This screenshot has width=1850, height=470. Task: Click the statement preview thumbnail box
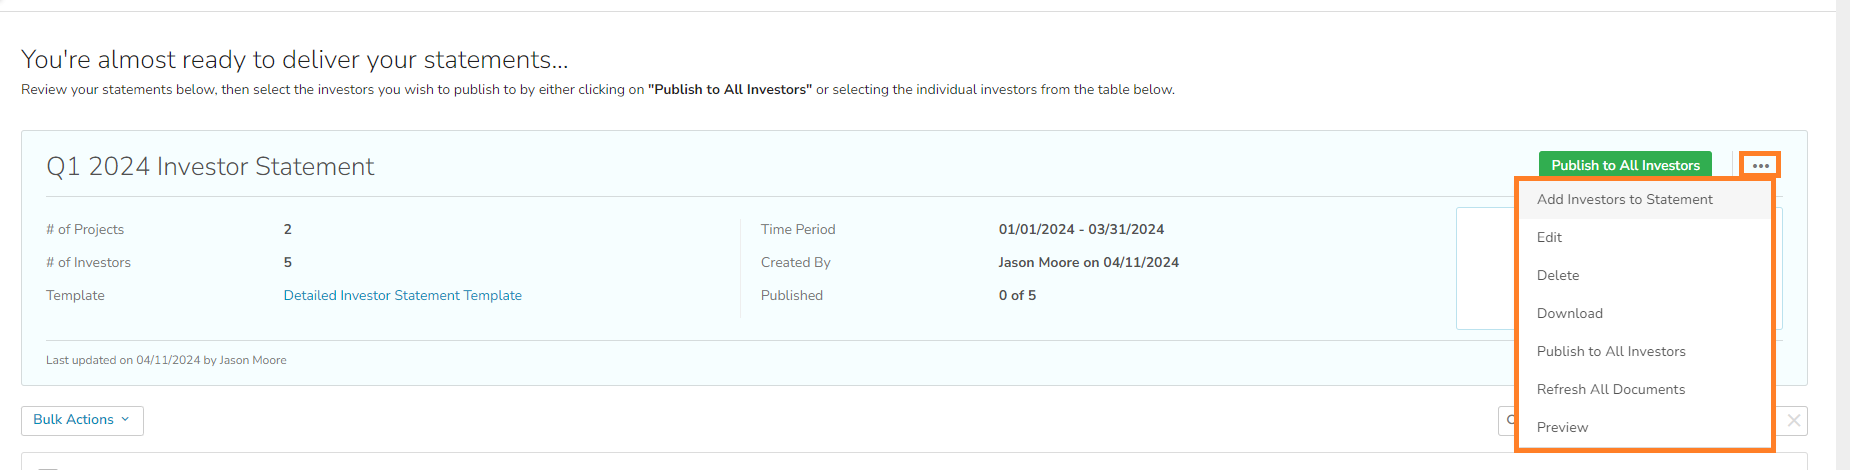click(1486, 268)
